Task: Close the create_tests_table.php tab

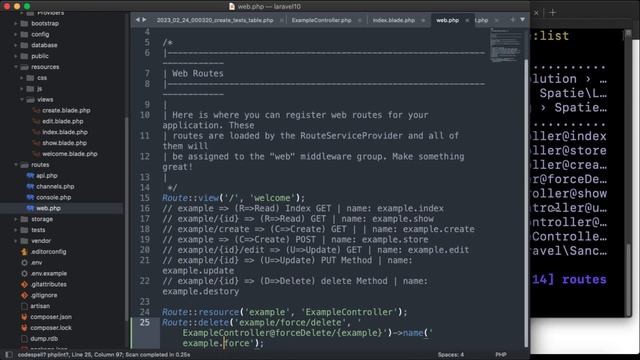Action: (282, 20)
